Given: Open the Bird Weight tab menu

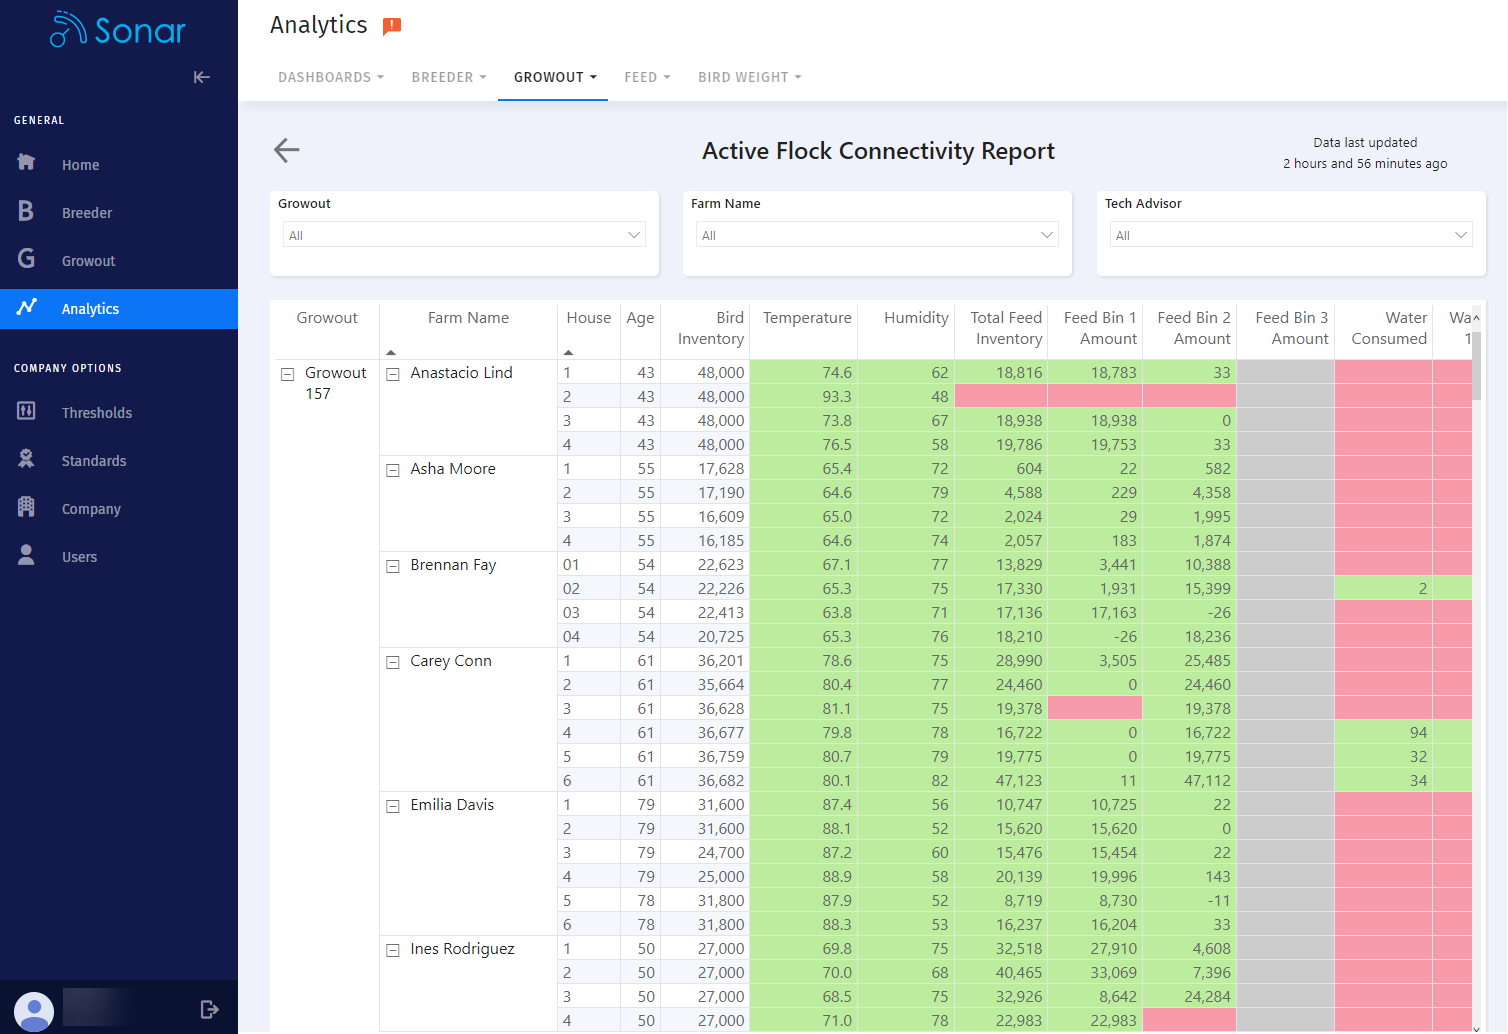Looking at the screenshot, I should (x=750, y=77).
